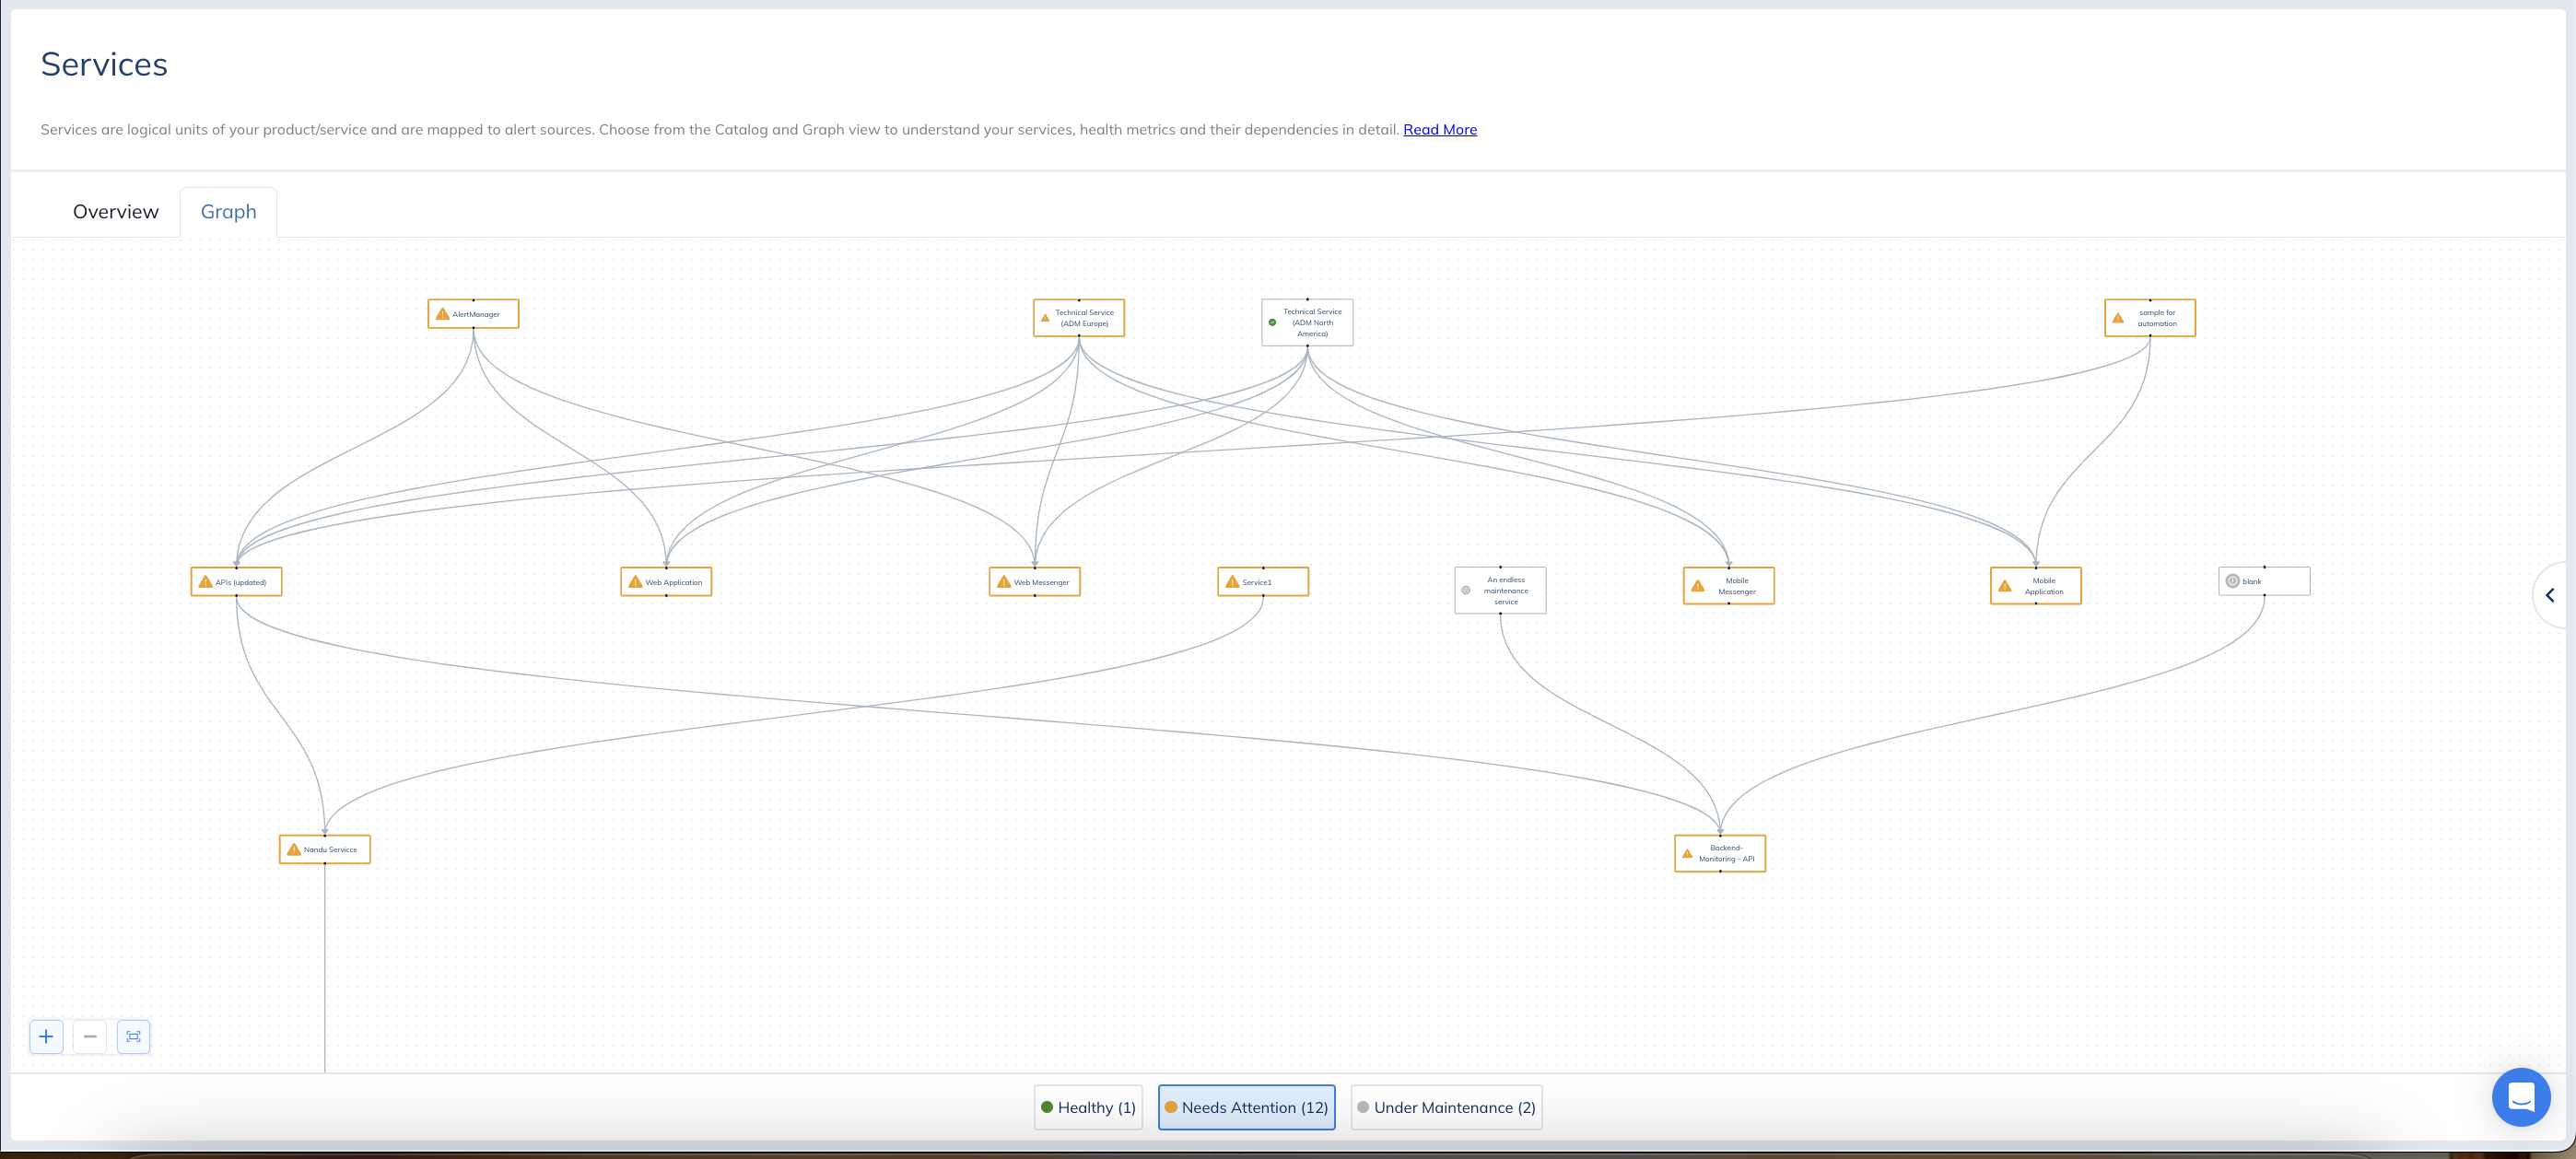Click the Web Application warning icon
Image resolution: width=2576 pixels, height=1159 pixels.
(635, 582)
